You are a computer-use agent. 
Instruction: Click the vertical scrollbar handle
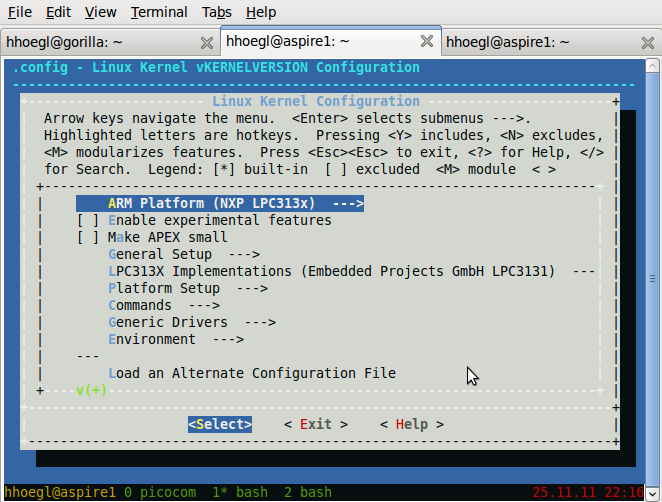pos(652,279)
